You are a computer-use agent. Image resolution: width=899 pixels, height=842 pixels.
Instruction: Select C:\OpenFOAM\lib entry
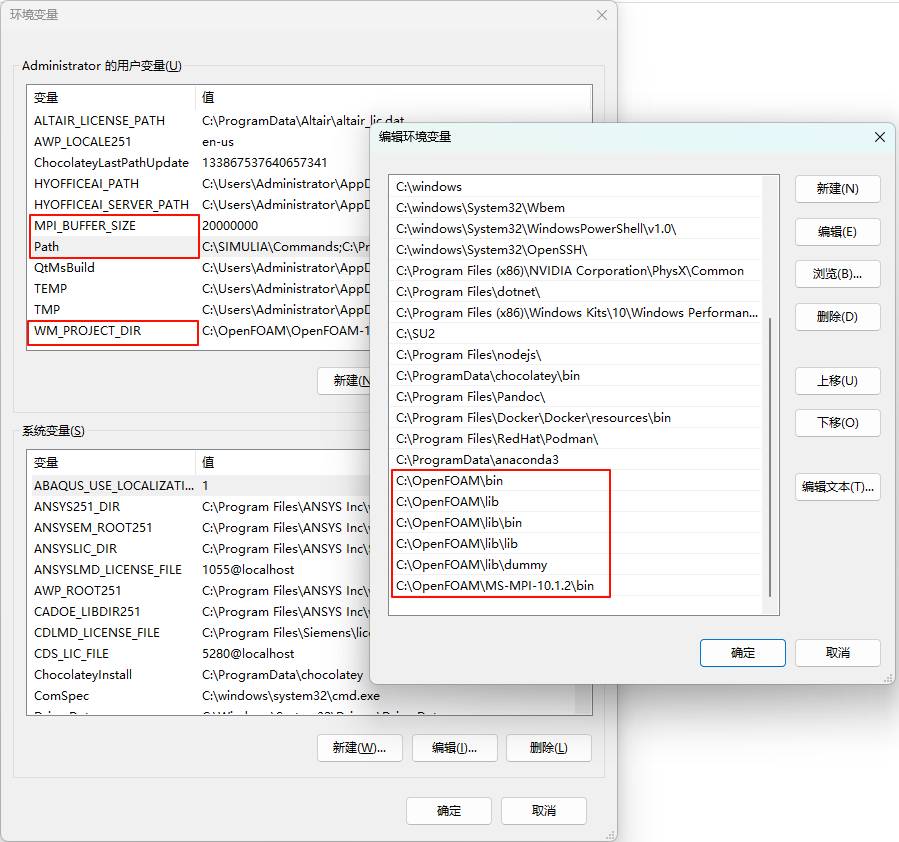tap(576, 502)
